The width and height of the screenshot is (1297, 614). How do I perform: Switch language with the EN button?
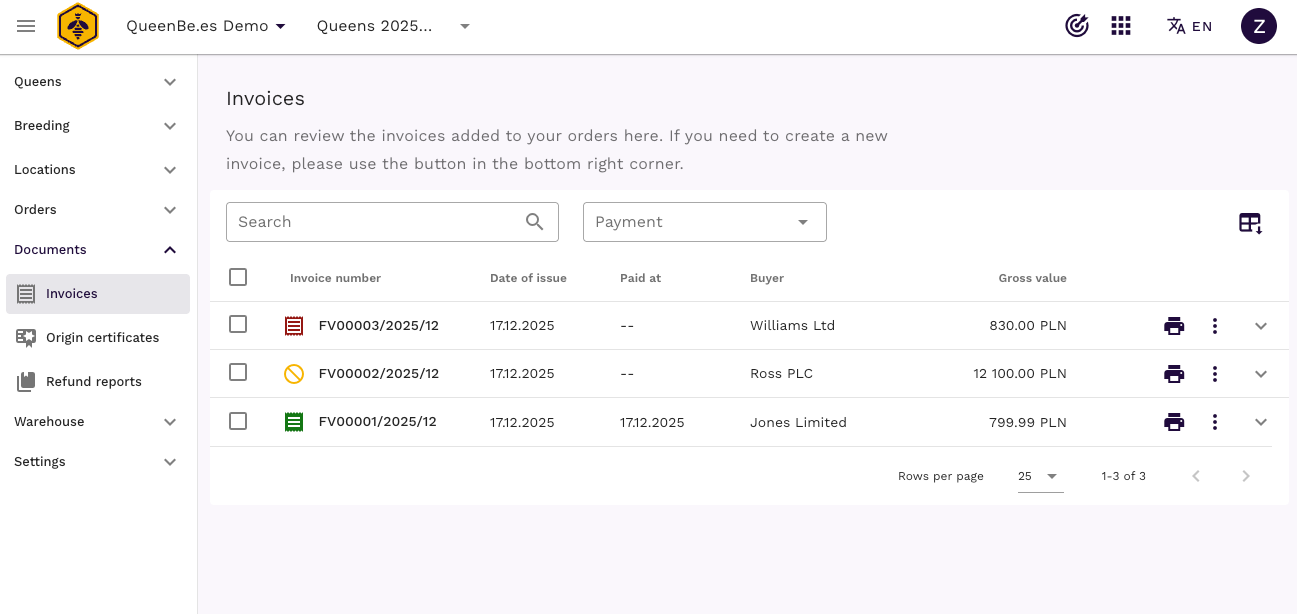click(x=1190, y=26)
